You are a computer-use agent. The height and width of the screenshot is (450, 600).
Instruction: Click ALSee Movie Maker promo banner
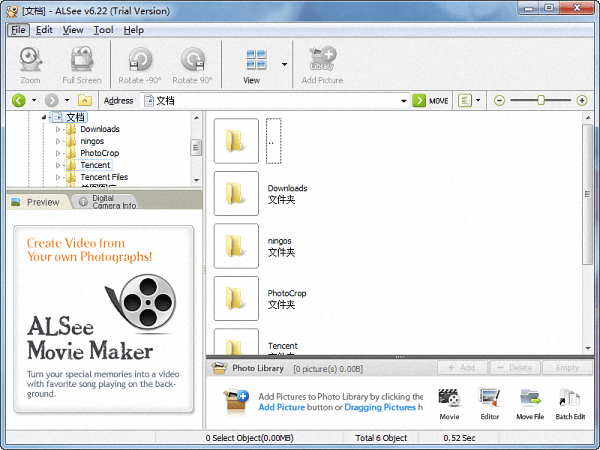pyautogui.click(x=103, y=319)
